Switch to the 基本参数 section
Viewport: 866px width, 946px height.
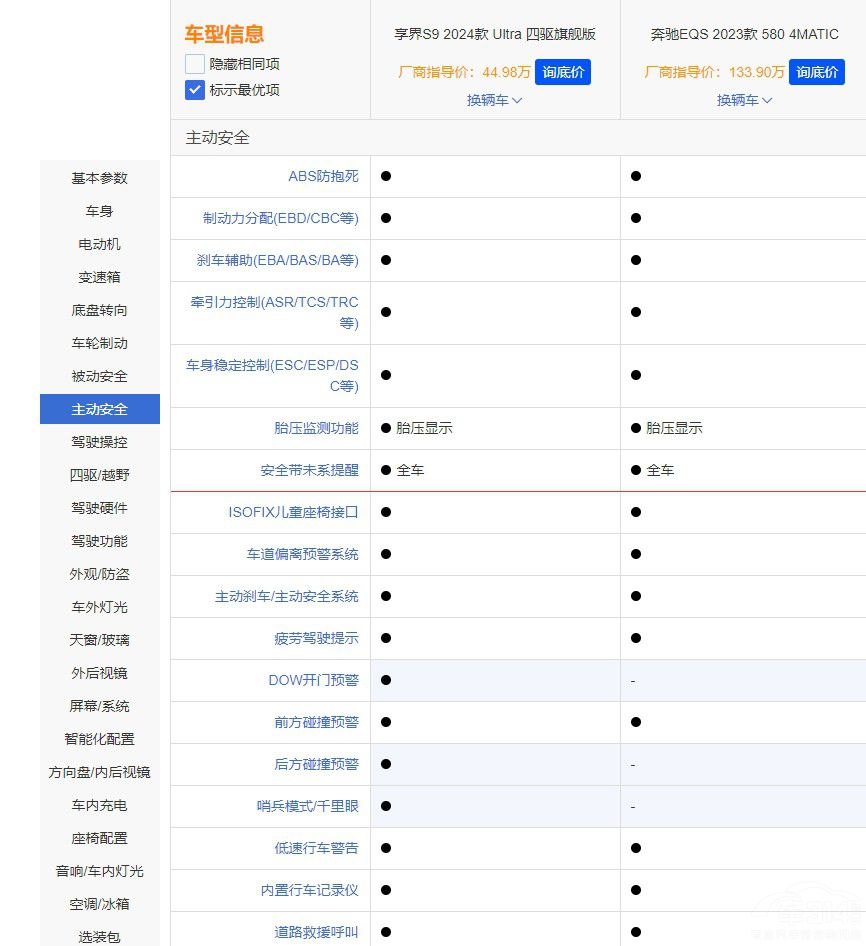97,178
